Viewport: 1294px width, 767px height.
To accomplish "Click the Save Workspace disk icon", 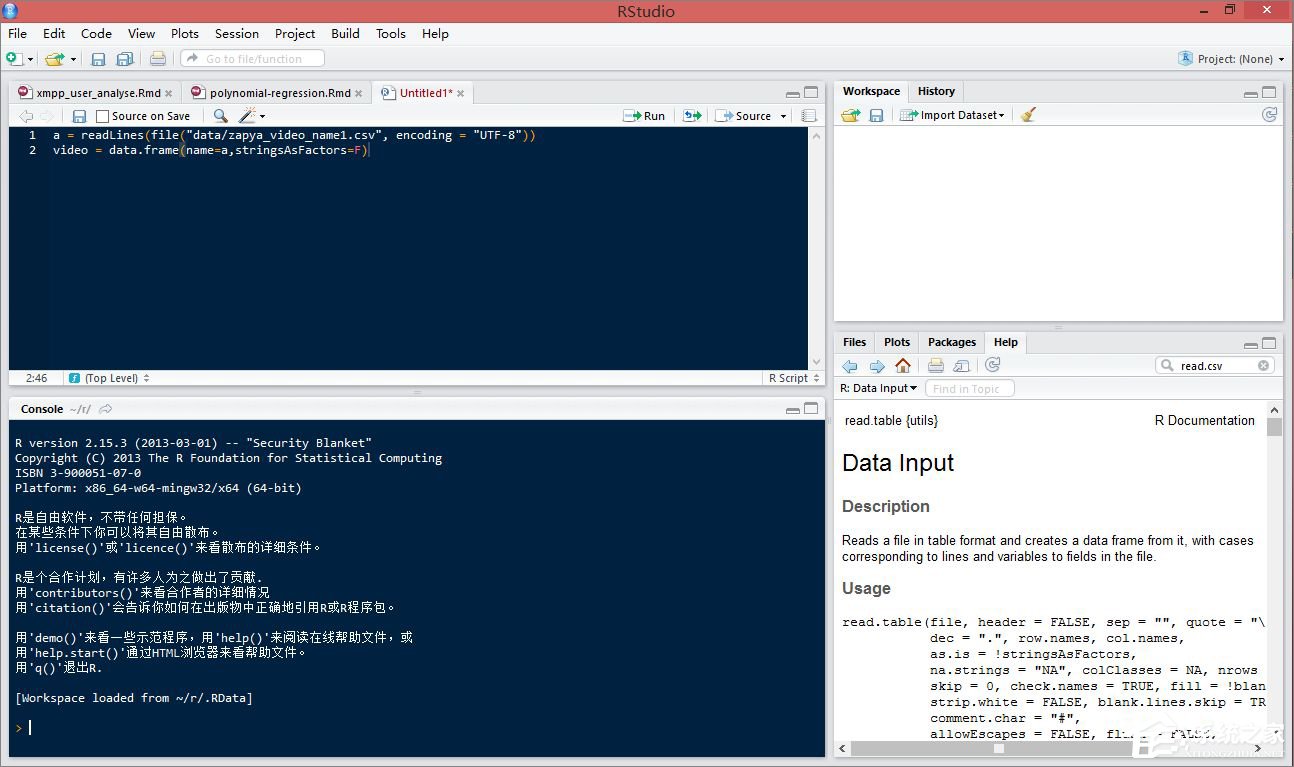I will [x=876, y=115].
